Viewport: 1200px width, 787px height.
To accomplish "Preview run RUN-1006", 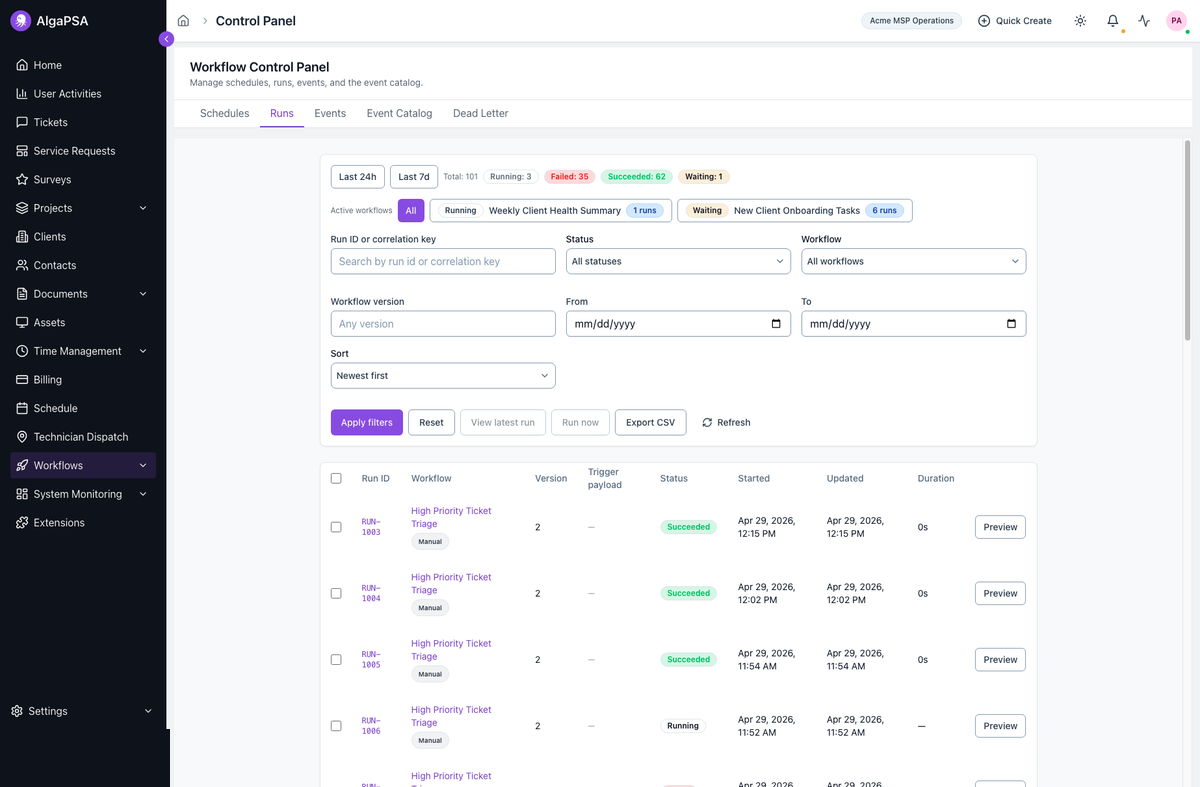I will (1000, 726).
